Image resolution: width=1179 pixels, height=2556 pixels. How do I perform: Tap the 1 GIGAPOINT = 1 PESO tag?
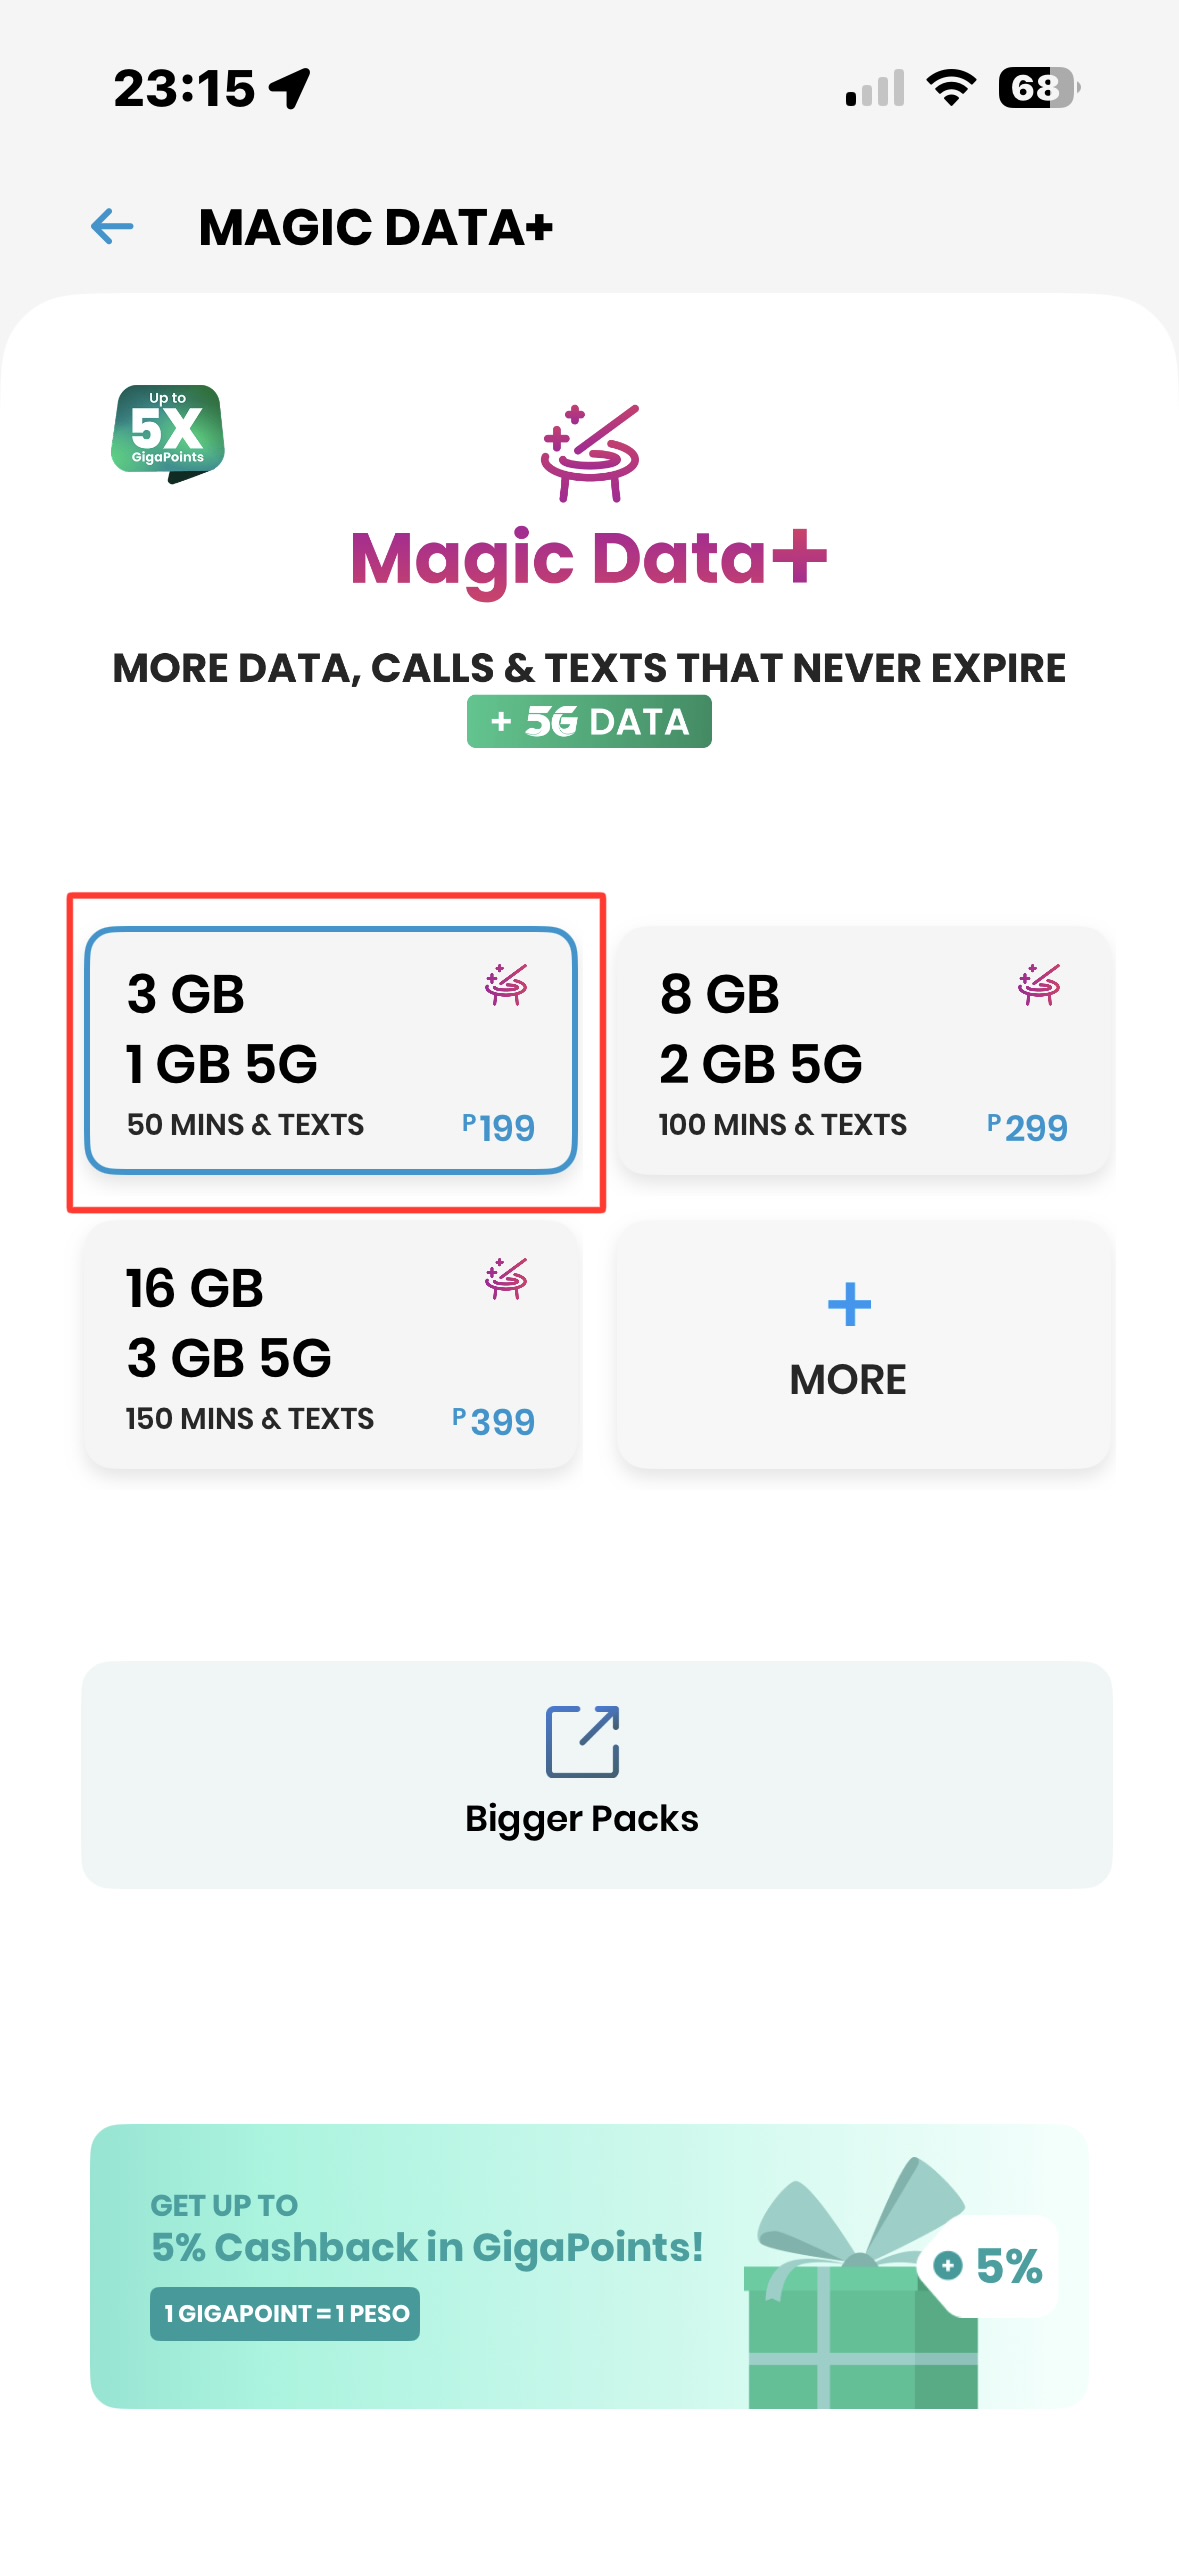pos(285,2313)
